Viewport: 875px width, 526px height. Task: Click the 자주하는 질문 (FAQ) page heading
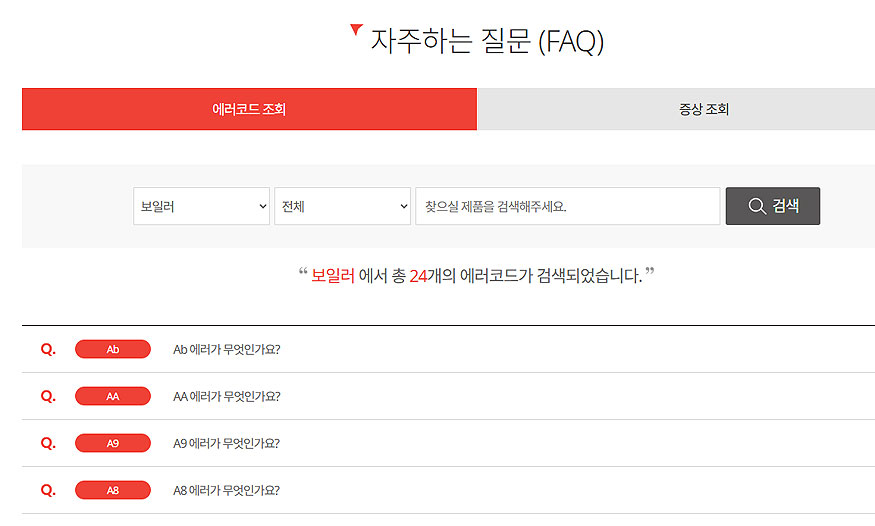click(x=487, y=42)
